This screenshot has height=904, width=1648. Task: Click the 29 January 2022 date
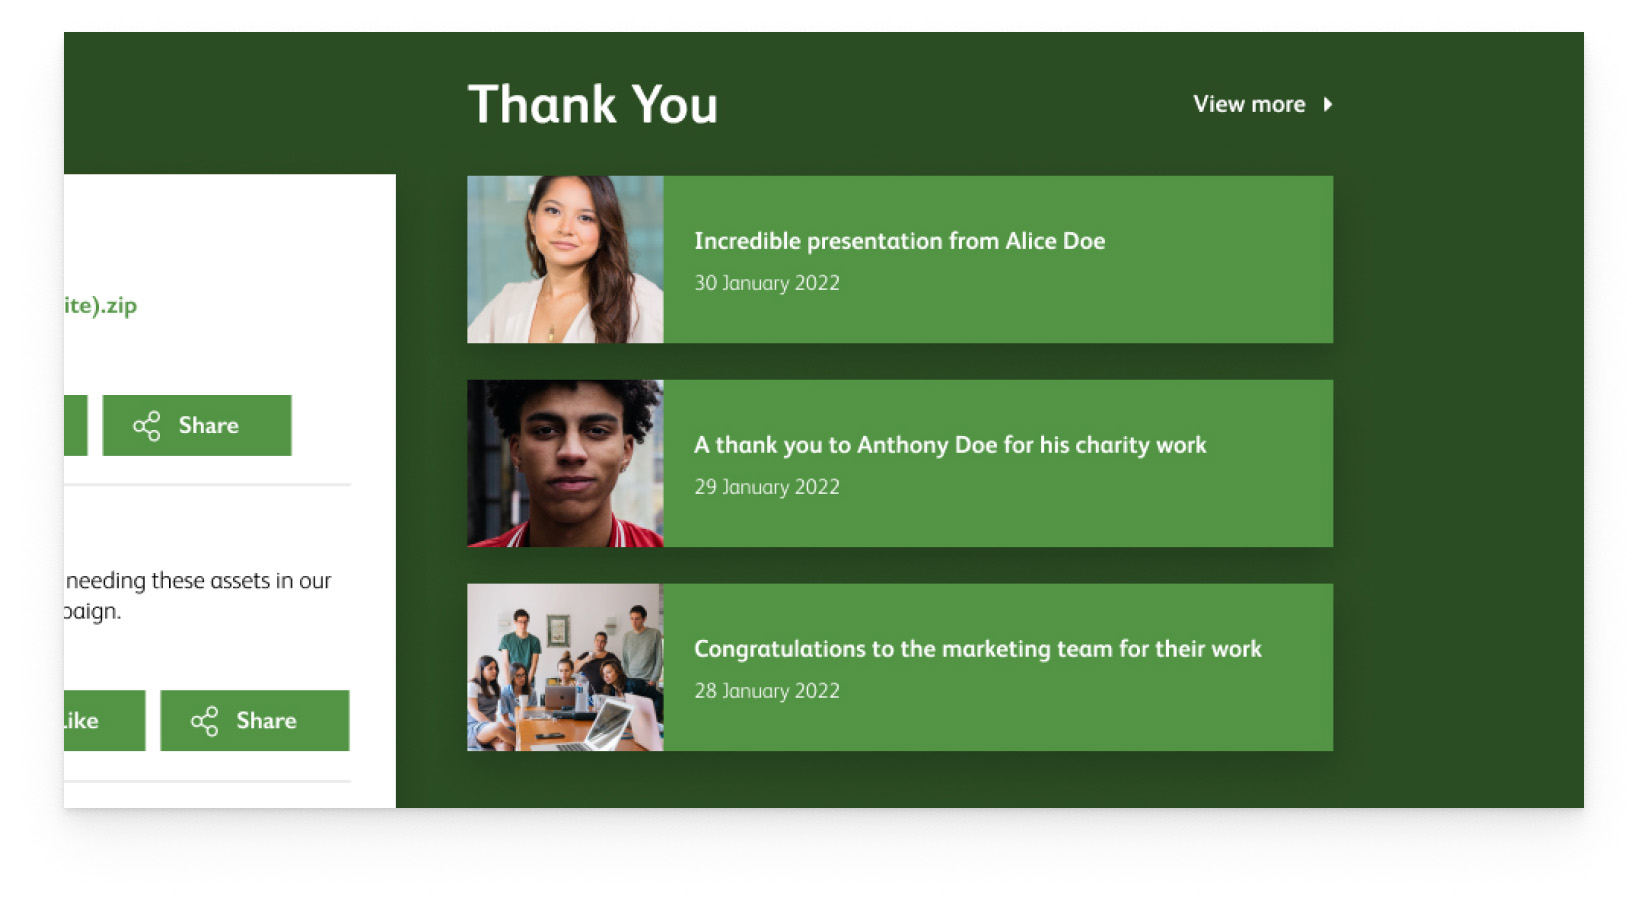coord(767,487)
